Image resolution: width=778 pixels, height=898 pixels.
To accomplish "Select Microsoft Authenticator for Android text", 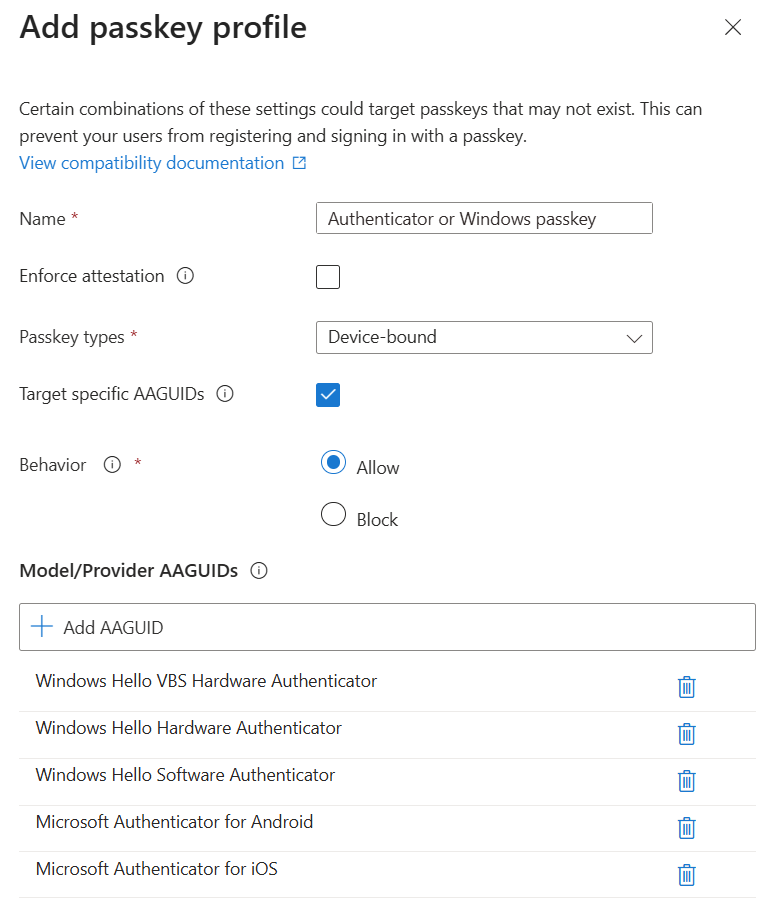I will coord(174,822).
